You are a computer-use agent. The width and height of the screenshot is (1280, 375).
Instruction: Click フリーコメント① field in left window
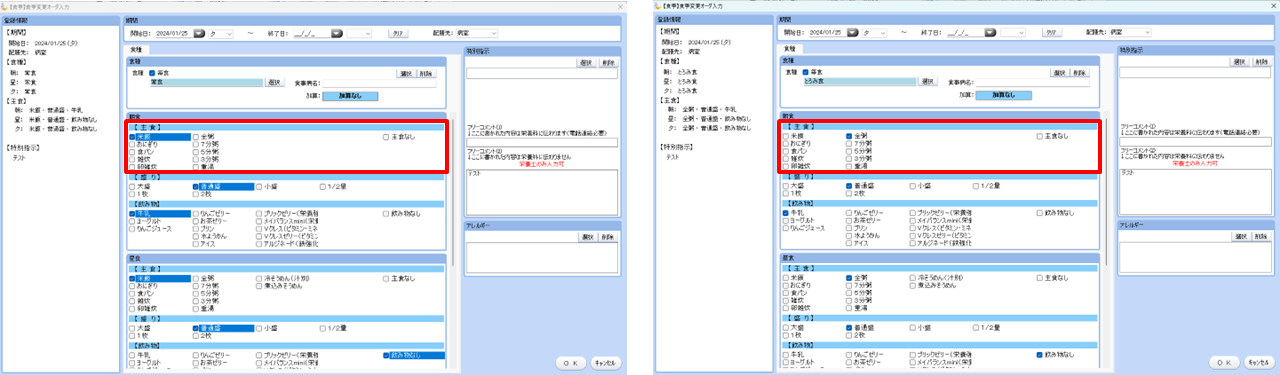[x=542, y=143]
